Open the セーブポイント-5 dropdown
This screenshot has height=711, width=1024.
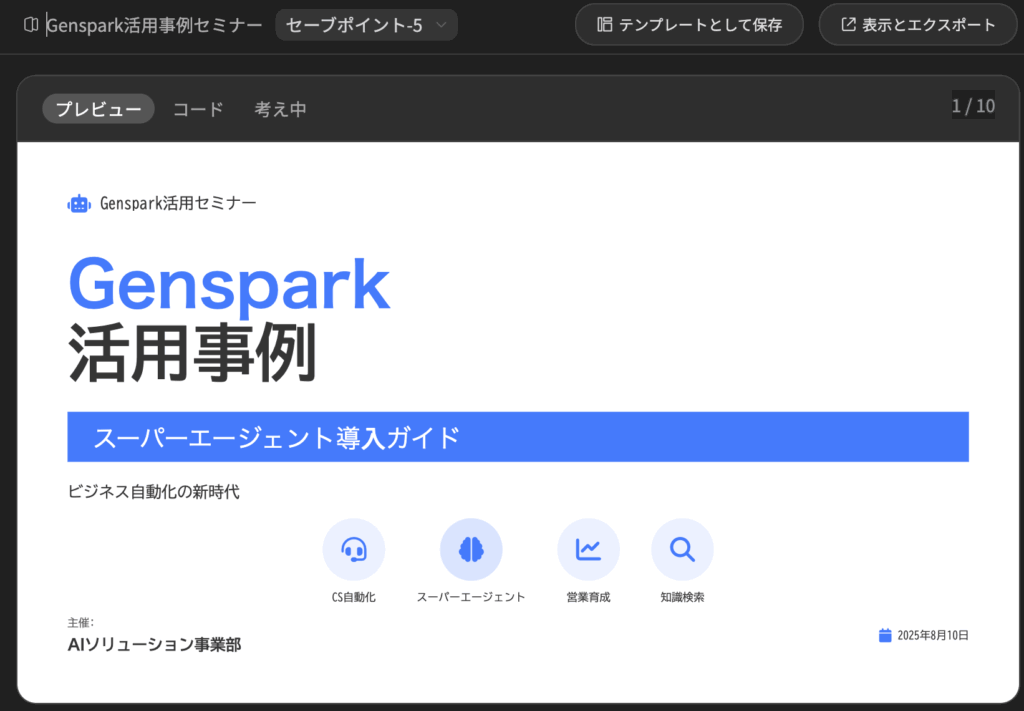366,25
